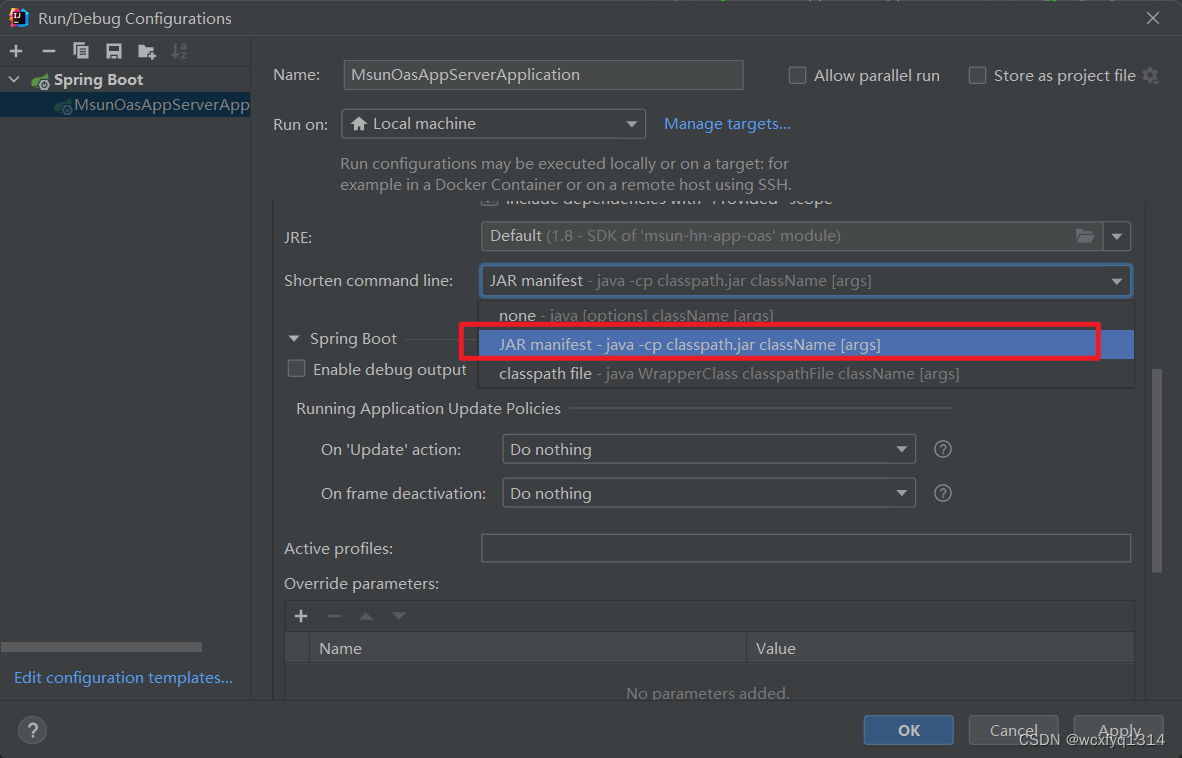The height and width of the screenshot is (758, 1182).
Task: Remove selected configuration with minus icon
Action: 49,51
